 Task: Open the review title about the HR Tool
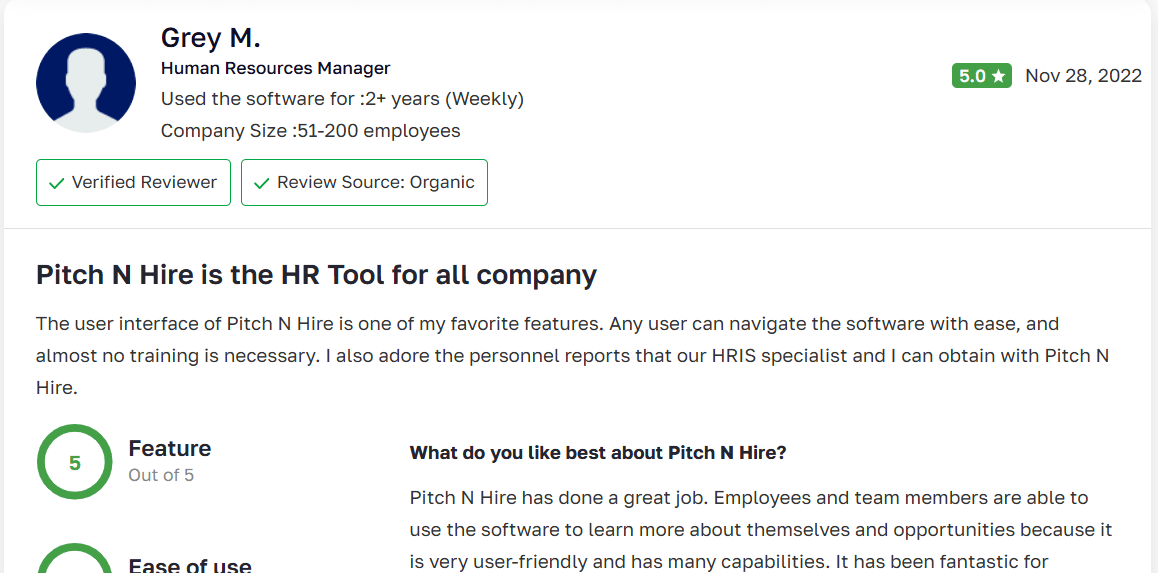pyautogui.click(x=316, y=275)
